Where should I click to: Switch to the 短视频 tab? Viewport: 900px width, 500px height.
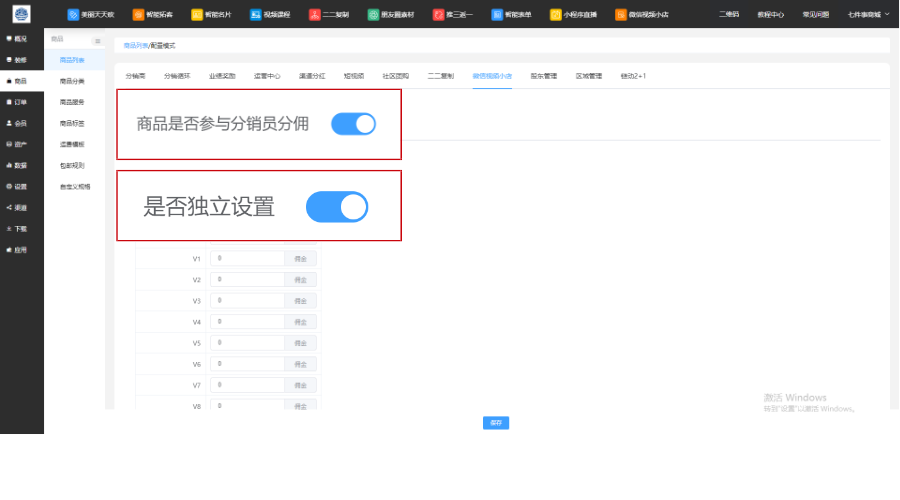pyautogui.click(x=354, y=76)
